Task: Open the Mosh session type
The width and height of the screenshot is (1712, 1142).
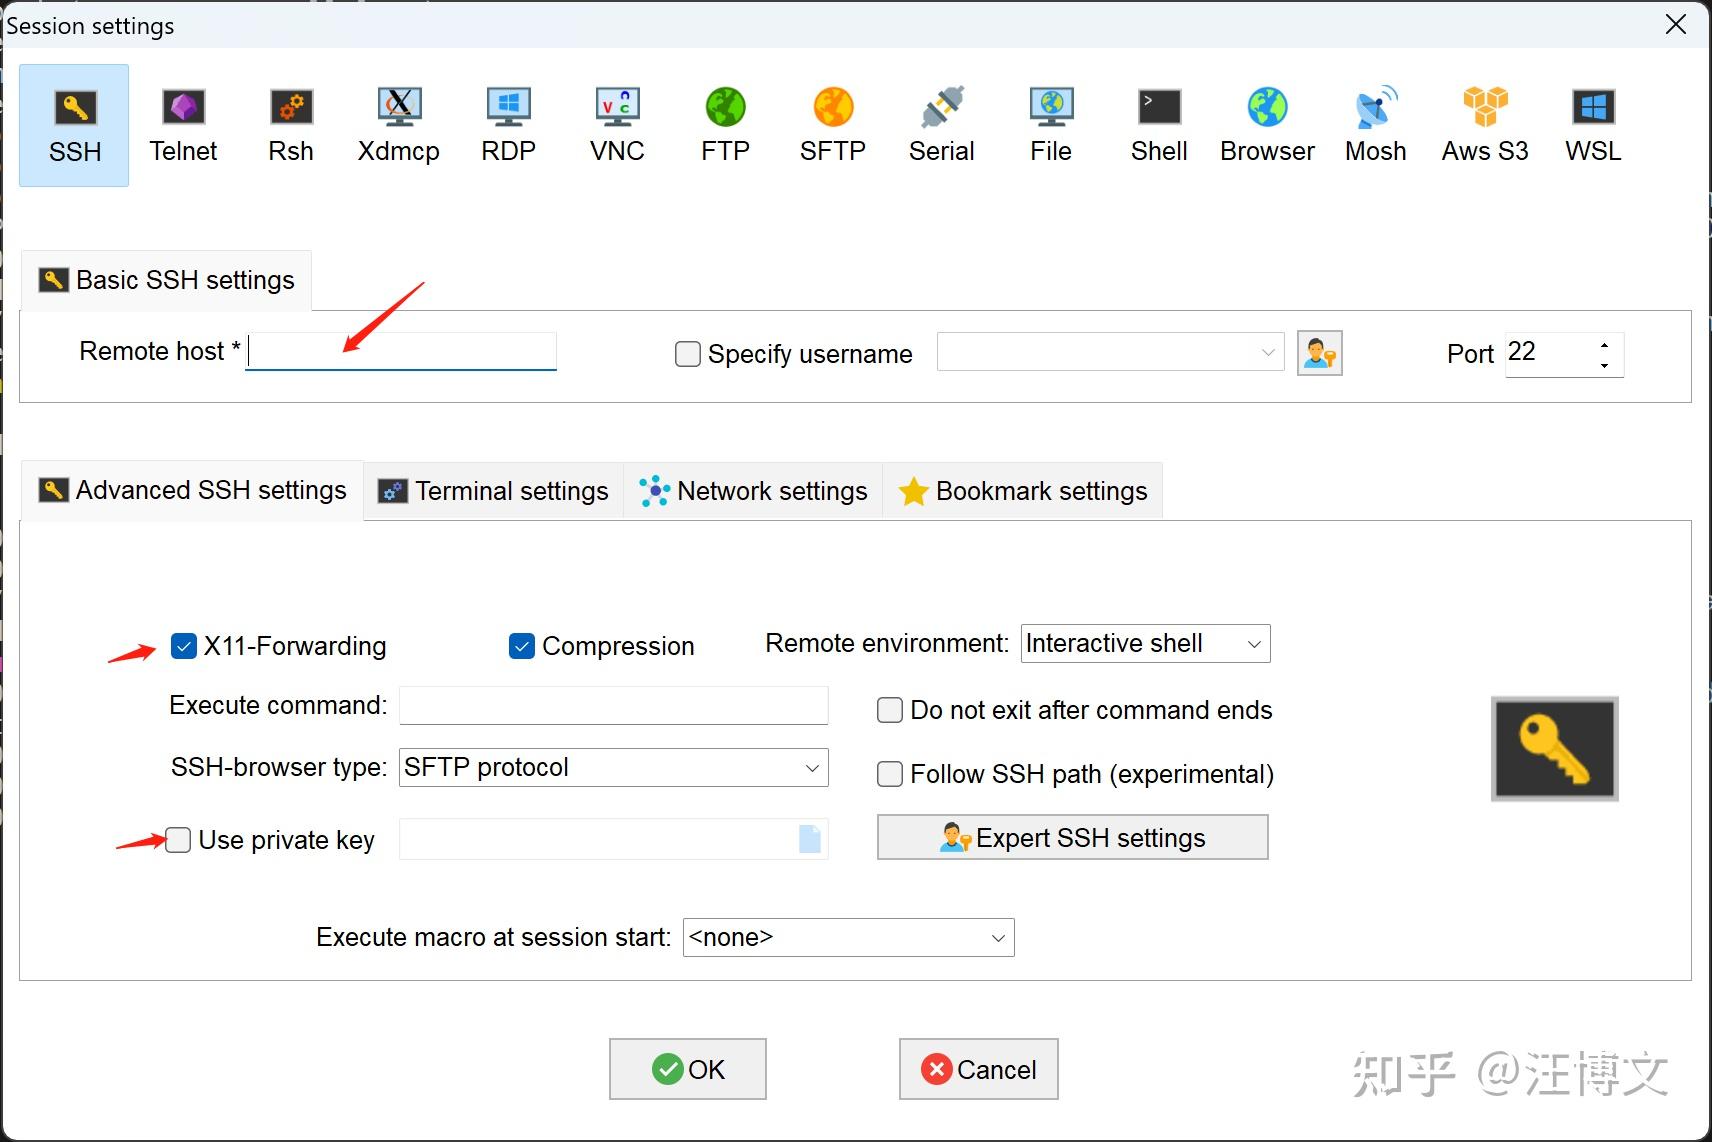Action: tap(1375, 124)
